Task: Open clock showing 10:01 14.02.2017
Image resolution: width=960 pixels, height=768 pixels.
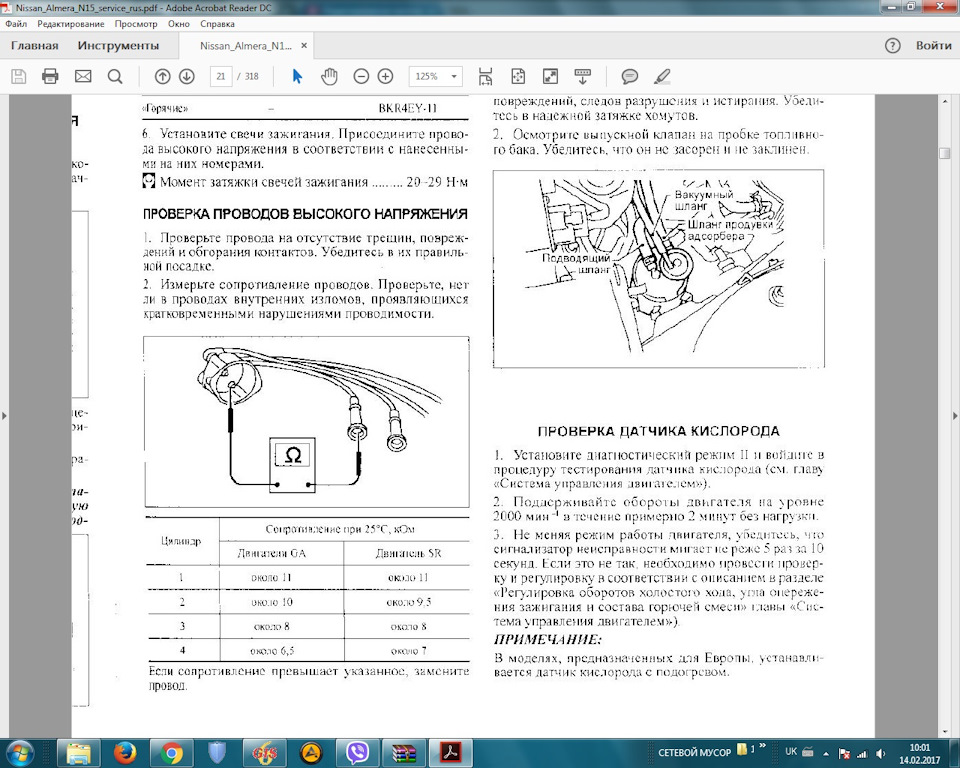Action: tap(920, 754)
